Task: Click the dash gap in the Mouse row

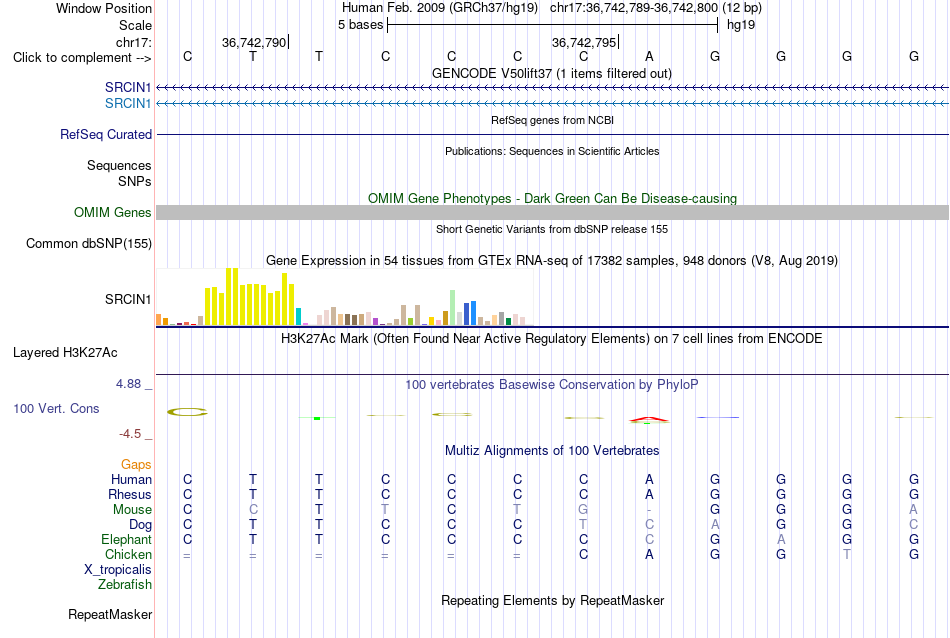Action: click(x=649, y=510)
